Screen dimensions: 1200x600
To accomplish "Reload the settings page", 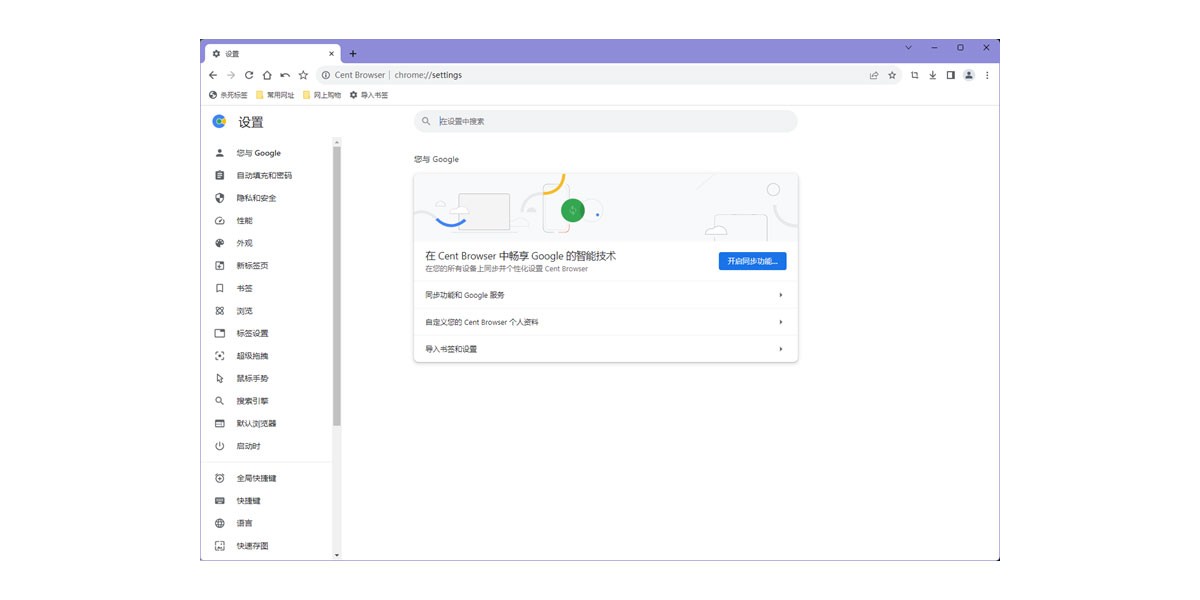I will tap(249, 75).
